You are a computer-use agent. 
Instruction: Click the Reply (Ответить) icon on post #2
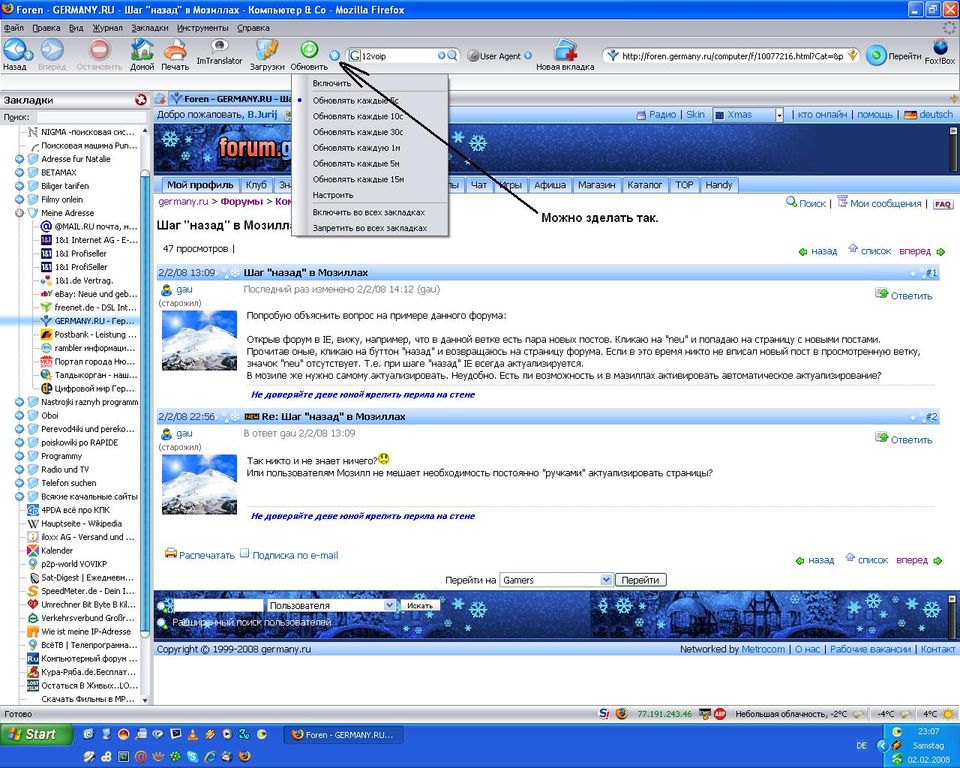(881, 437)
